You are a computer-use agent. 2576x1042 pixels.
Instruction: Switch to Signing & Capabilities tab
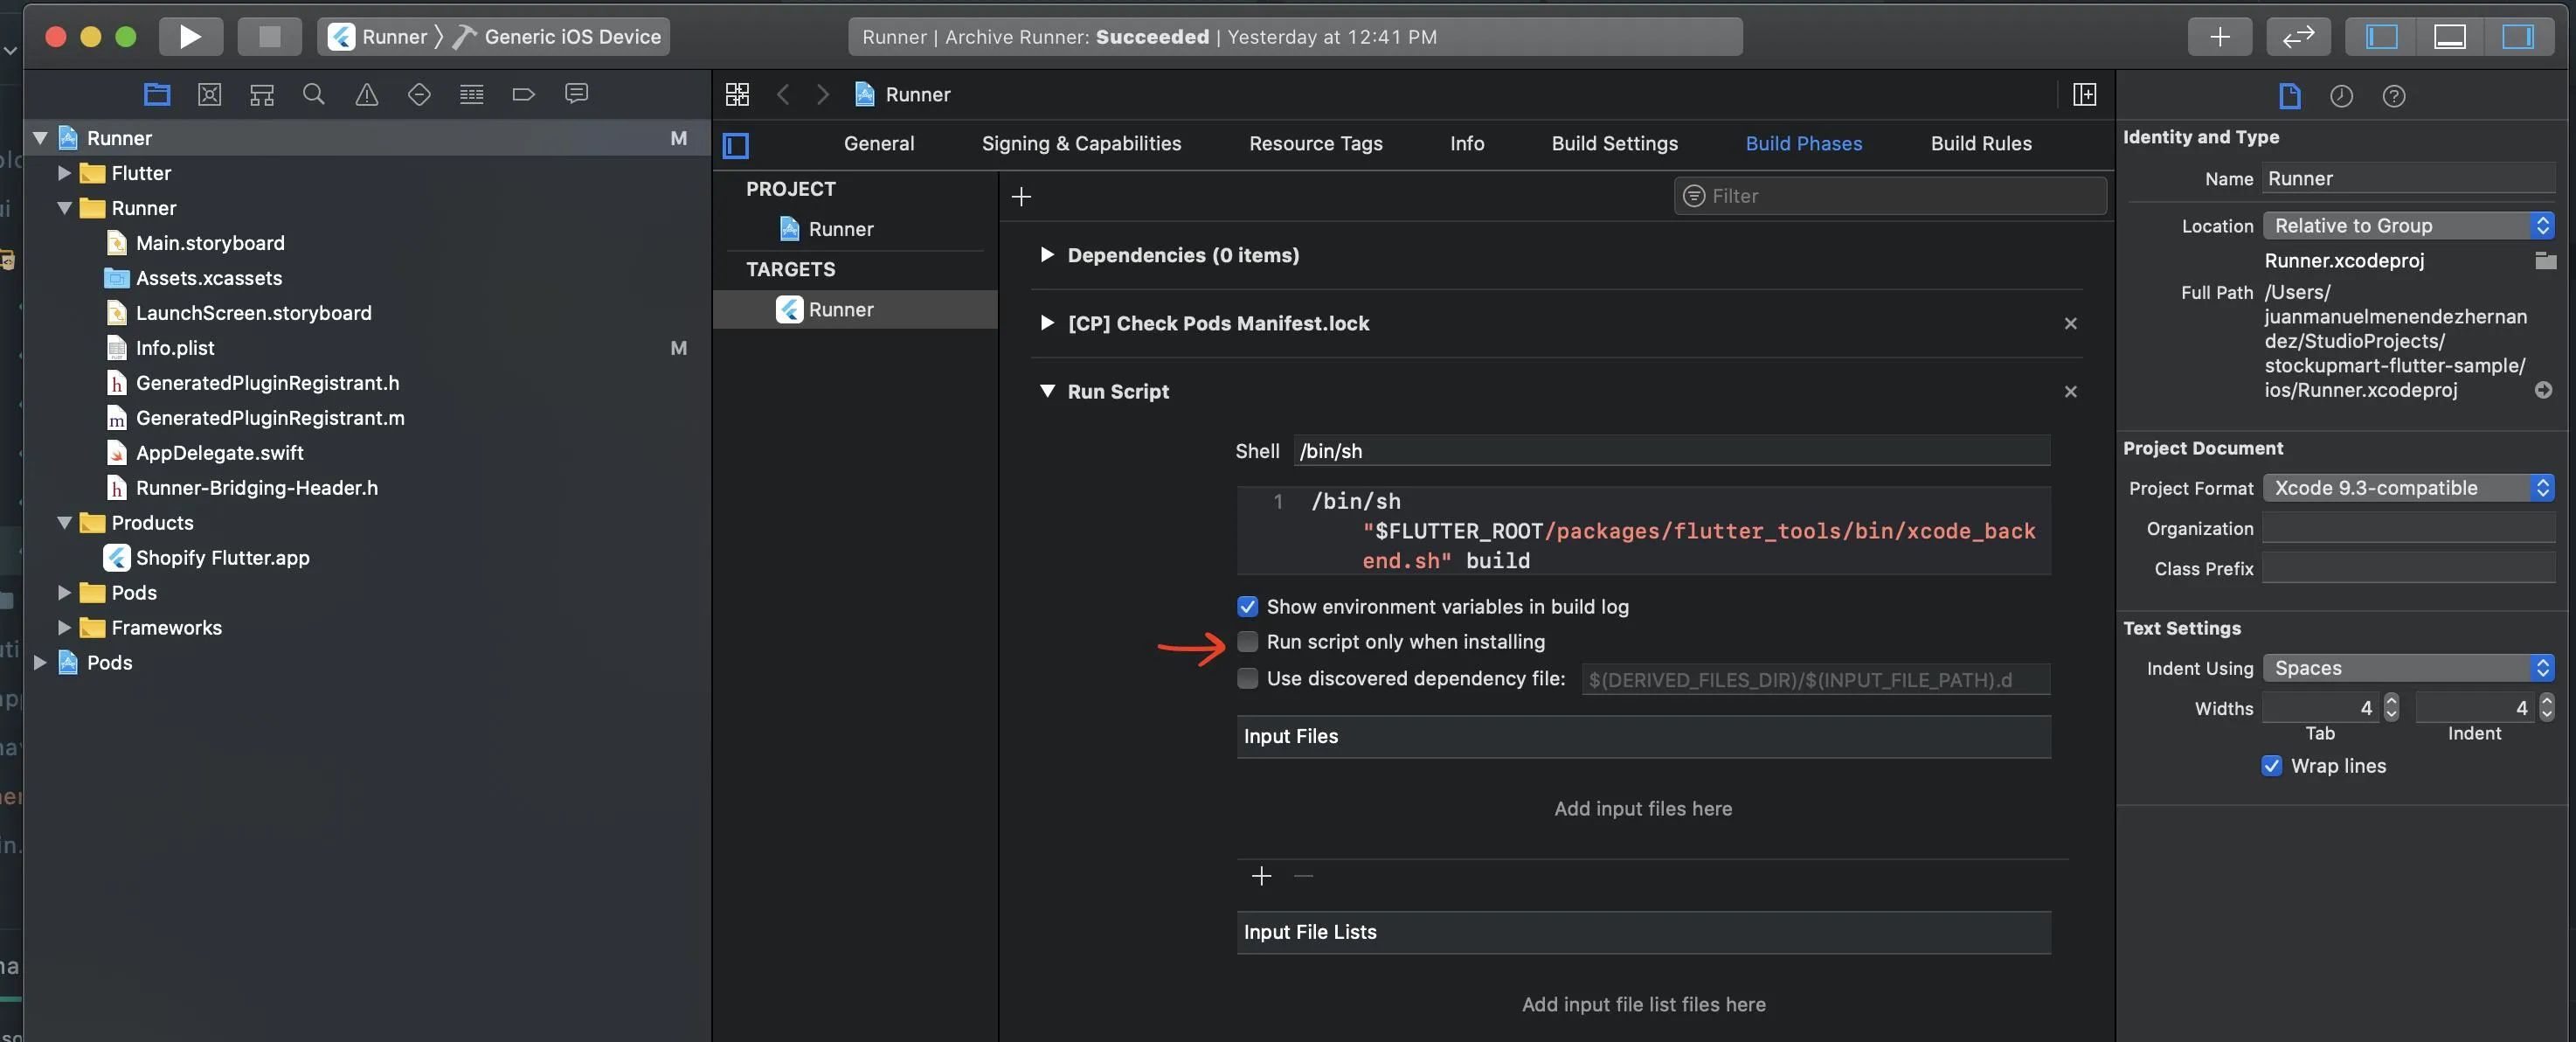tap(1081, 143)
